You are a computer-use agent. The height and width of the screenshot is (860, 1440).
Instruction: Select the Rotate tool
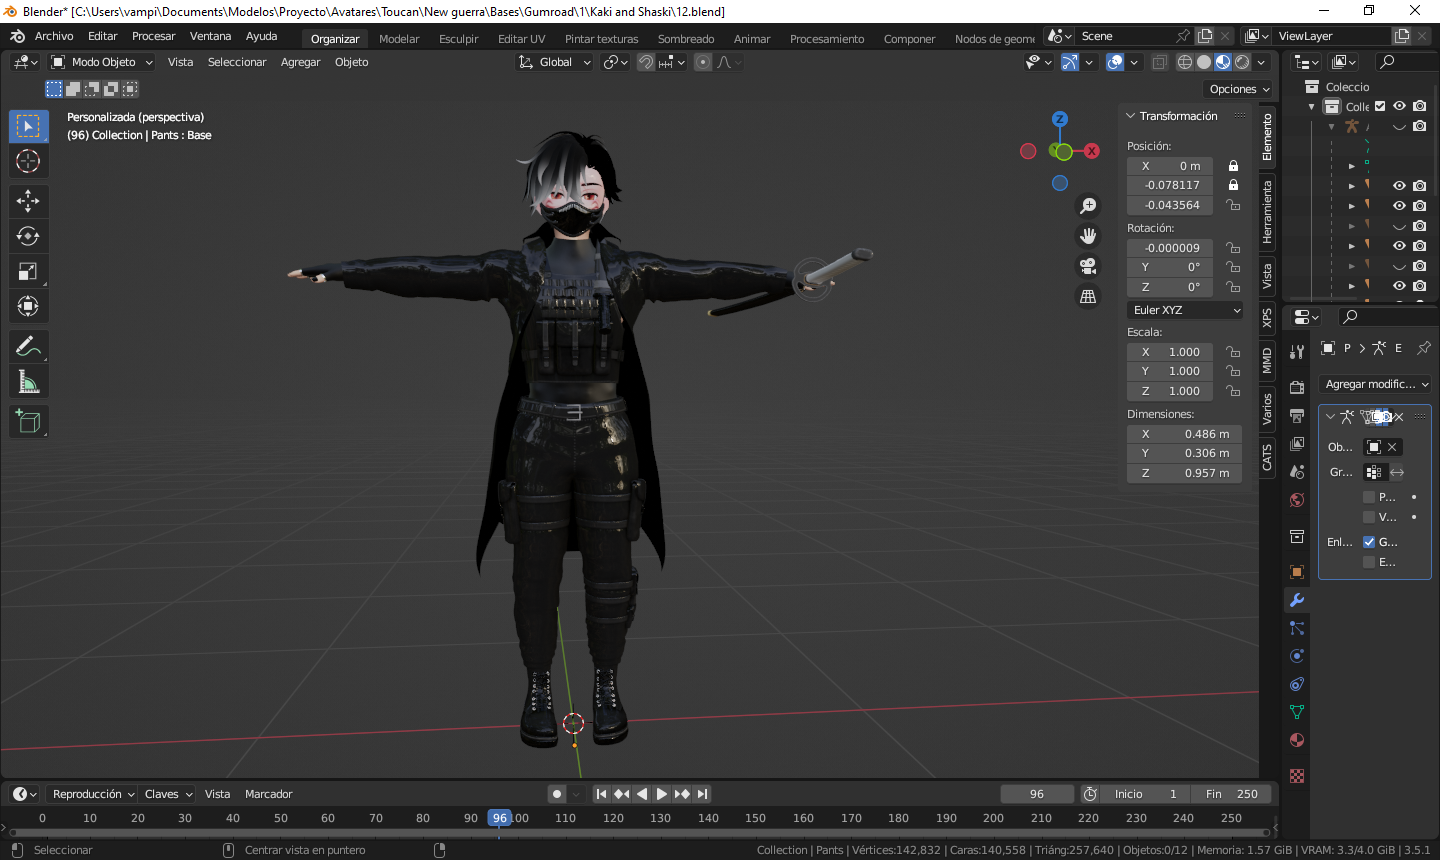(28, 236)
